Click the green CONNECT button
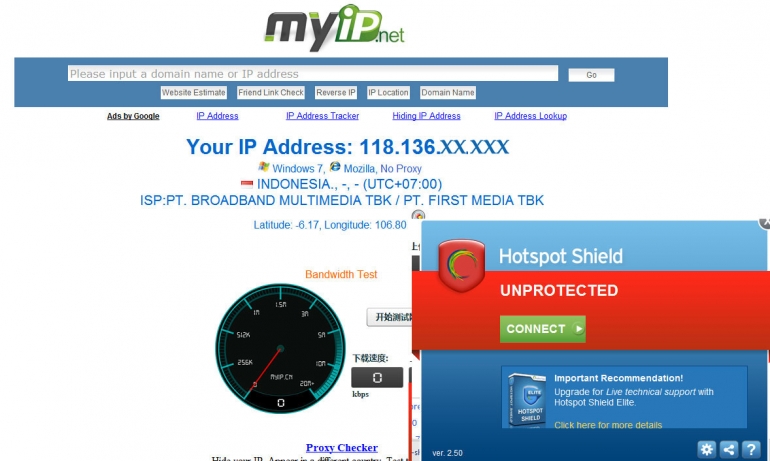 (x=543, y=328)
